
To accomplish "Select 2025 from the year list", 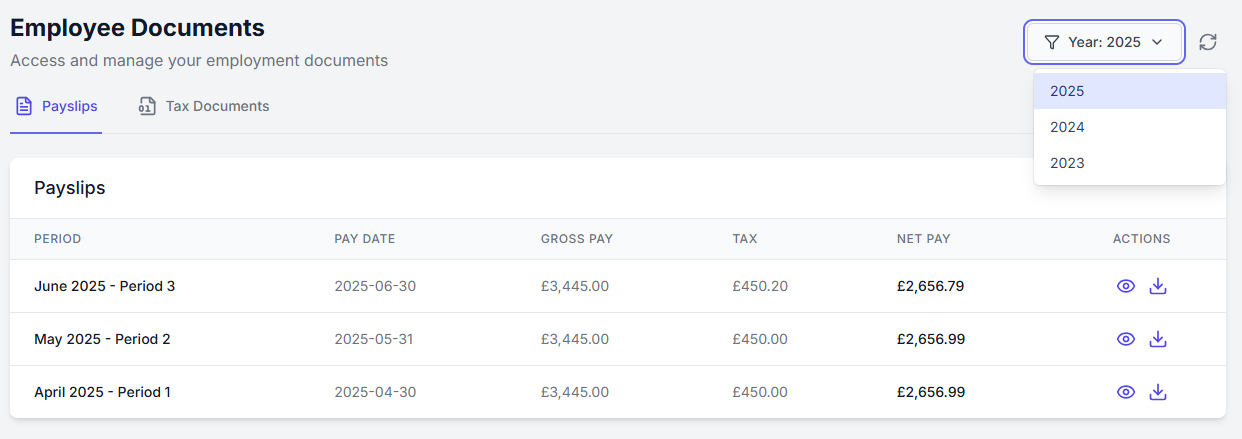I will (x=1067, y=91).
